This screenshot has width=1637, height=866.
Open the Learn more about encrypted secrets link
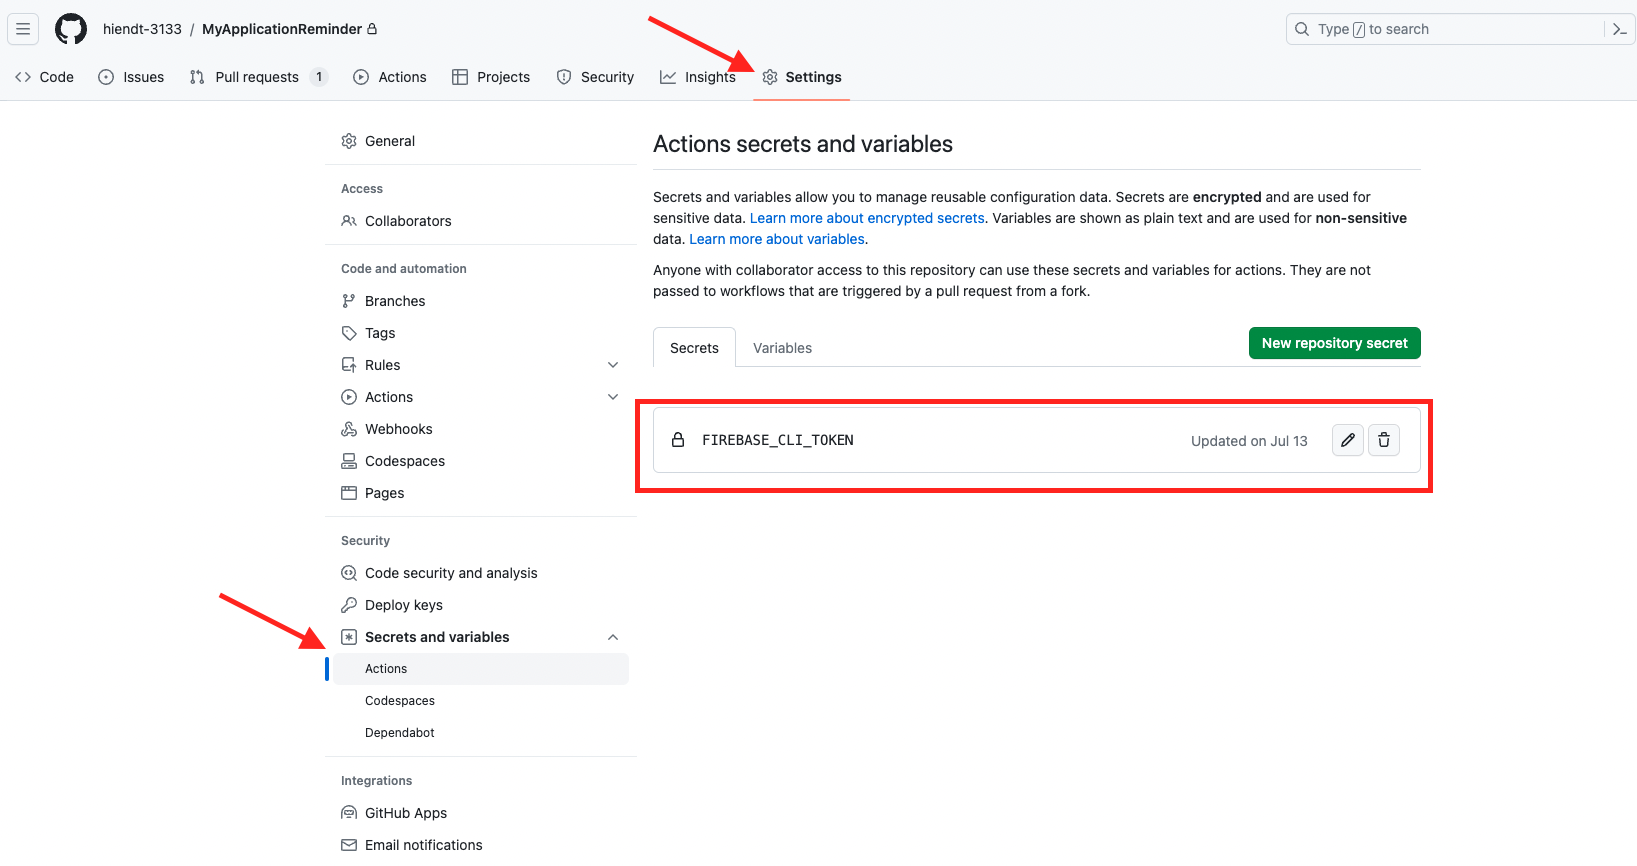tap(867, 218)
